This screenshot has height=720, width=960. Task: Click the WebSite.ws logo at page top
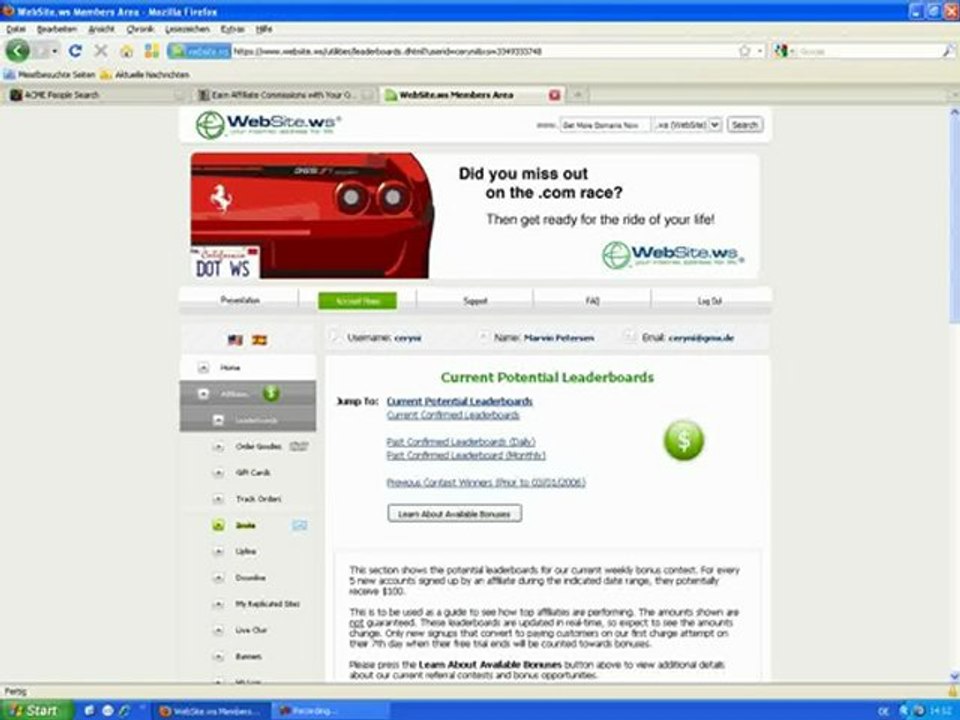pos(268,124)
